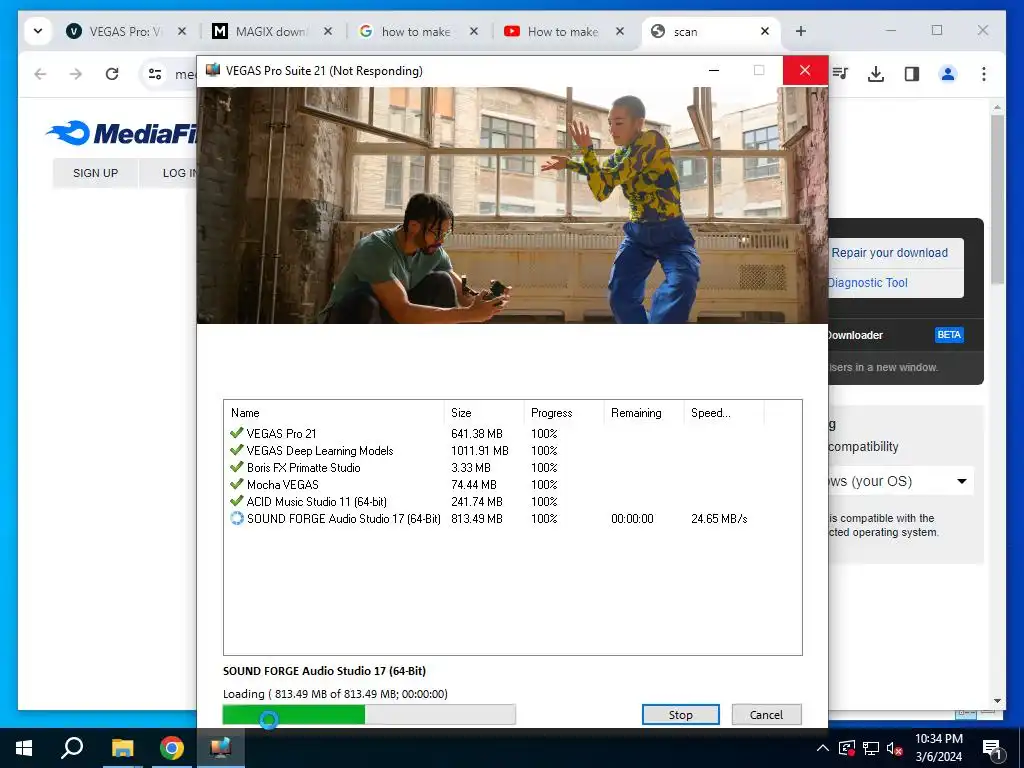Open Windows taskbar search
Viewport: 1024px width, 768px height.
tap(72, 748)
